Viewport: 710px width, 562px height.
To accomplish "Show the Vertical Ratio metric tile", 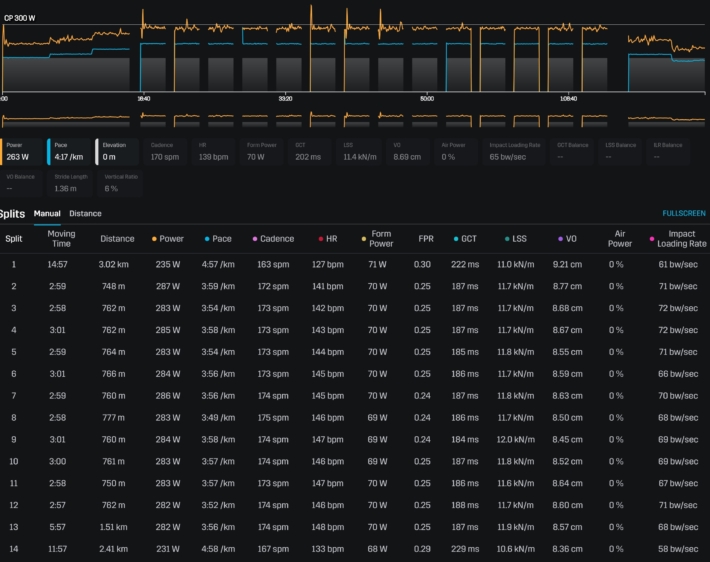I will [x=118, y=183].
